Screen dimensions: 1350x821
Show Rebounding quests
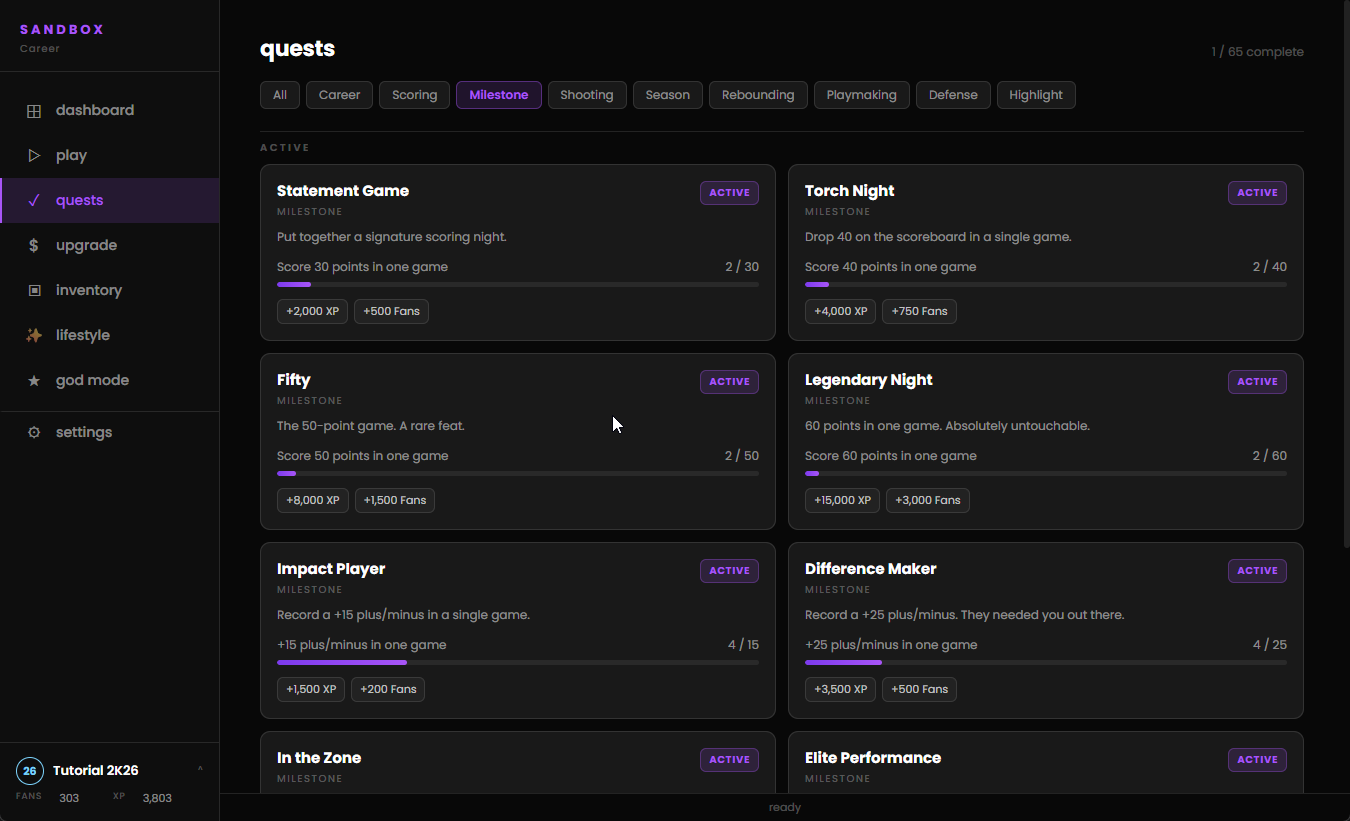(x=758, y=95)
